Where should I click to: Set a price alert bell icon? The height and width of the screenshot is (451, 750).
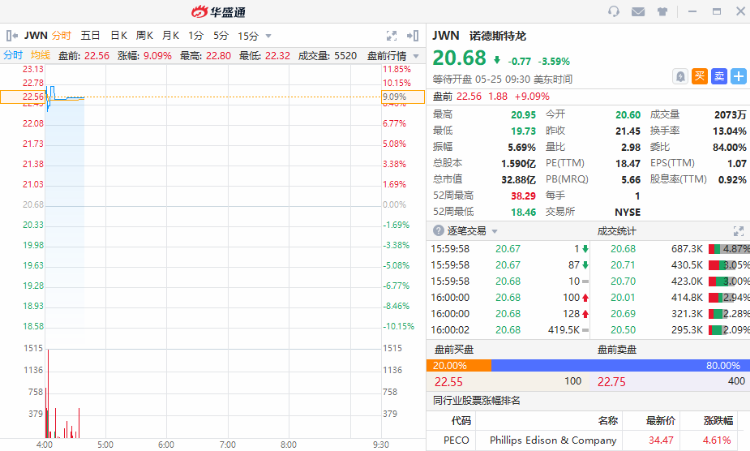[680, 77]
